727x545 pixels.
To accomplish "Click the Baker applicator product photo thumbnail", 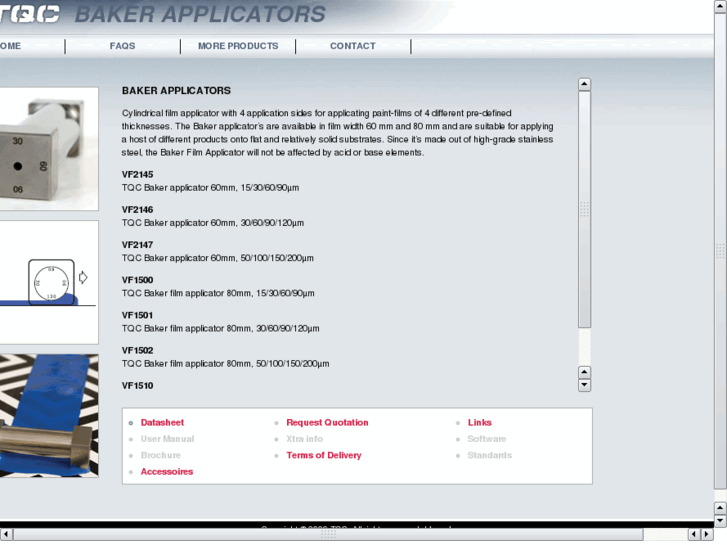I will [x=49, y=149].
